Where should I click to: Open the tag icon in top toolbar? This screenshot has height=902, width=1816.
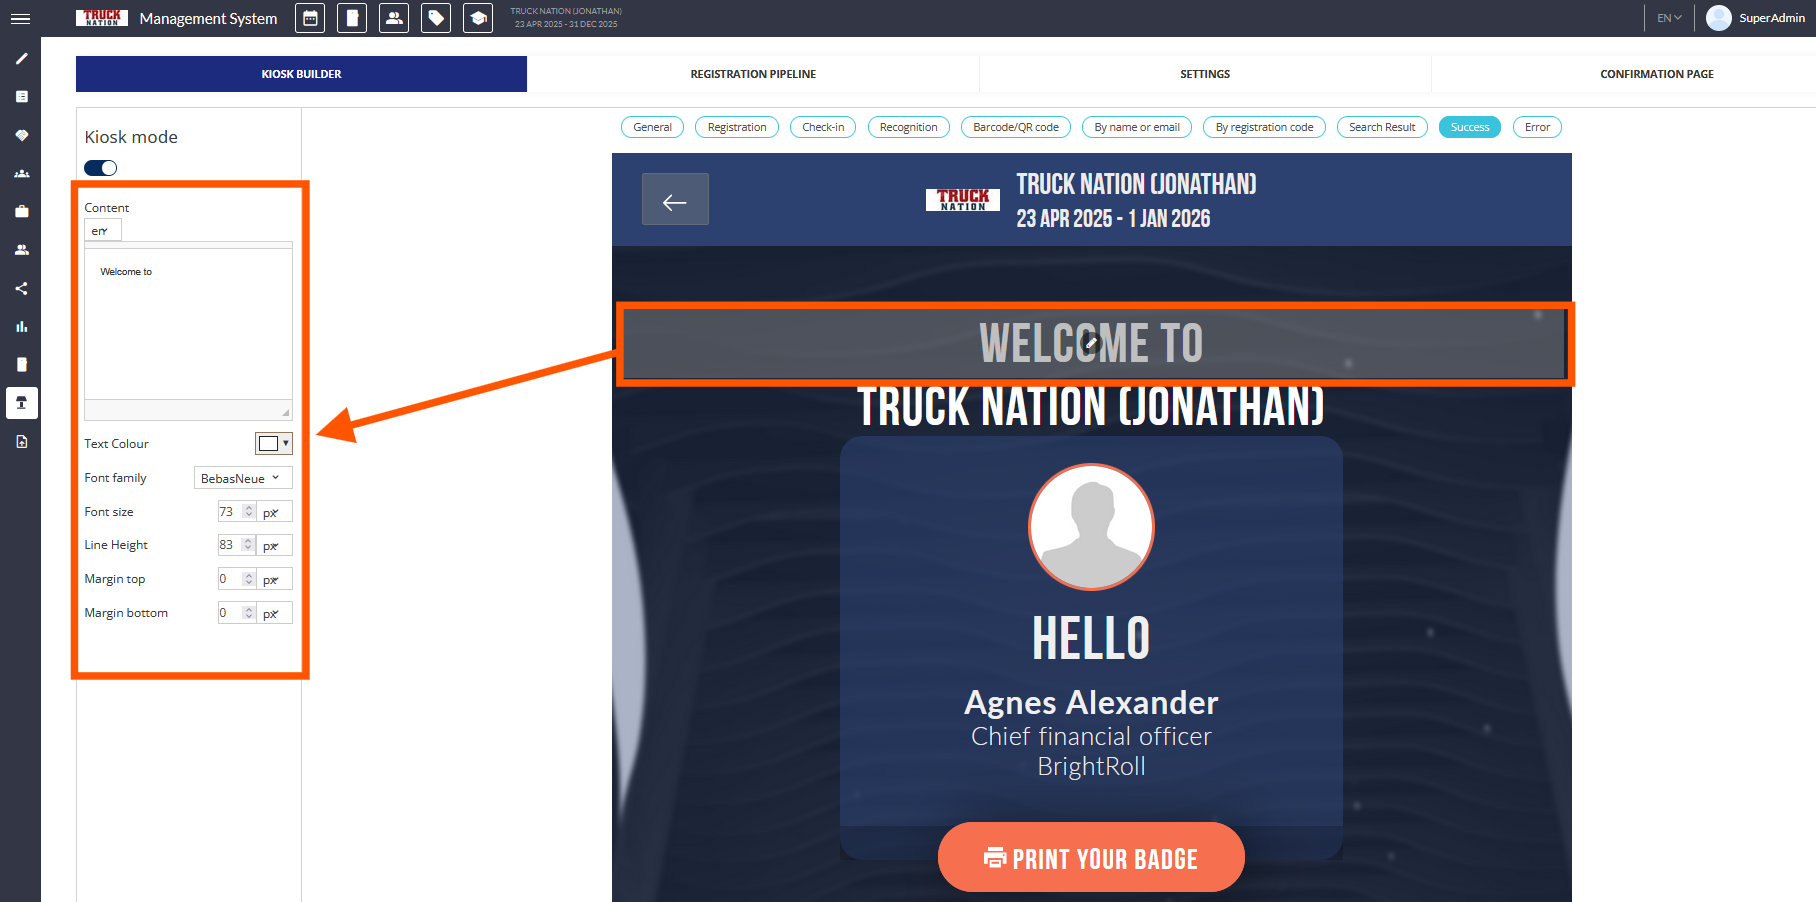(x=436, y=19)
